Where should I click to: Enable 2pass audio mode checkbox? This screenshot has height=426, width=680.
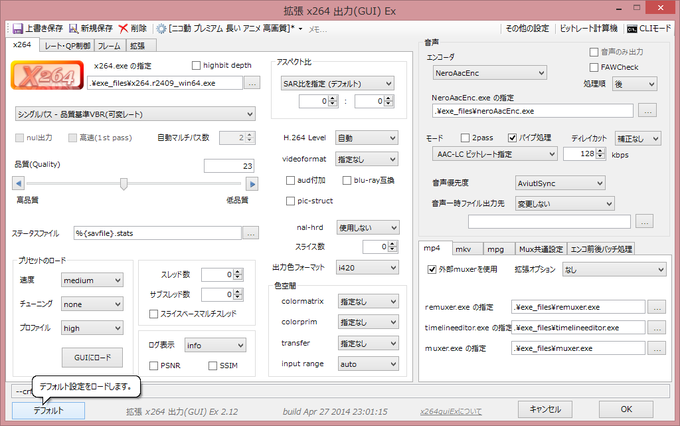[465, 138]
